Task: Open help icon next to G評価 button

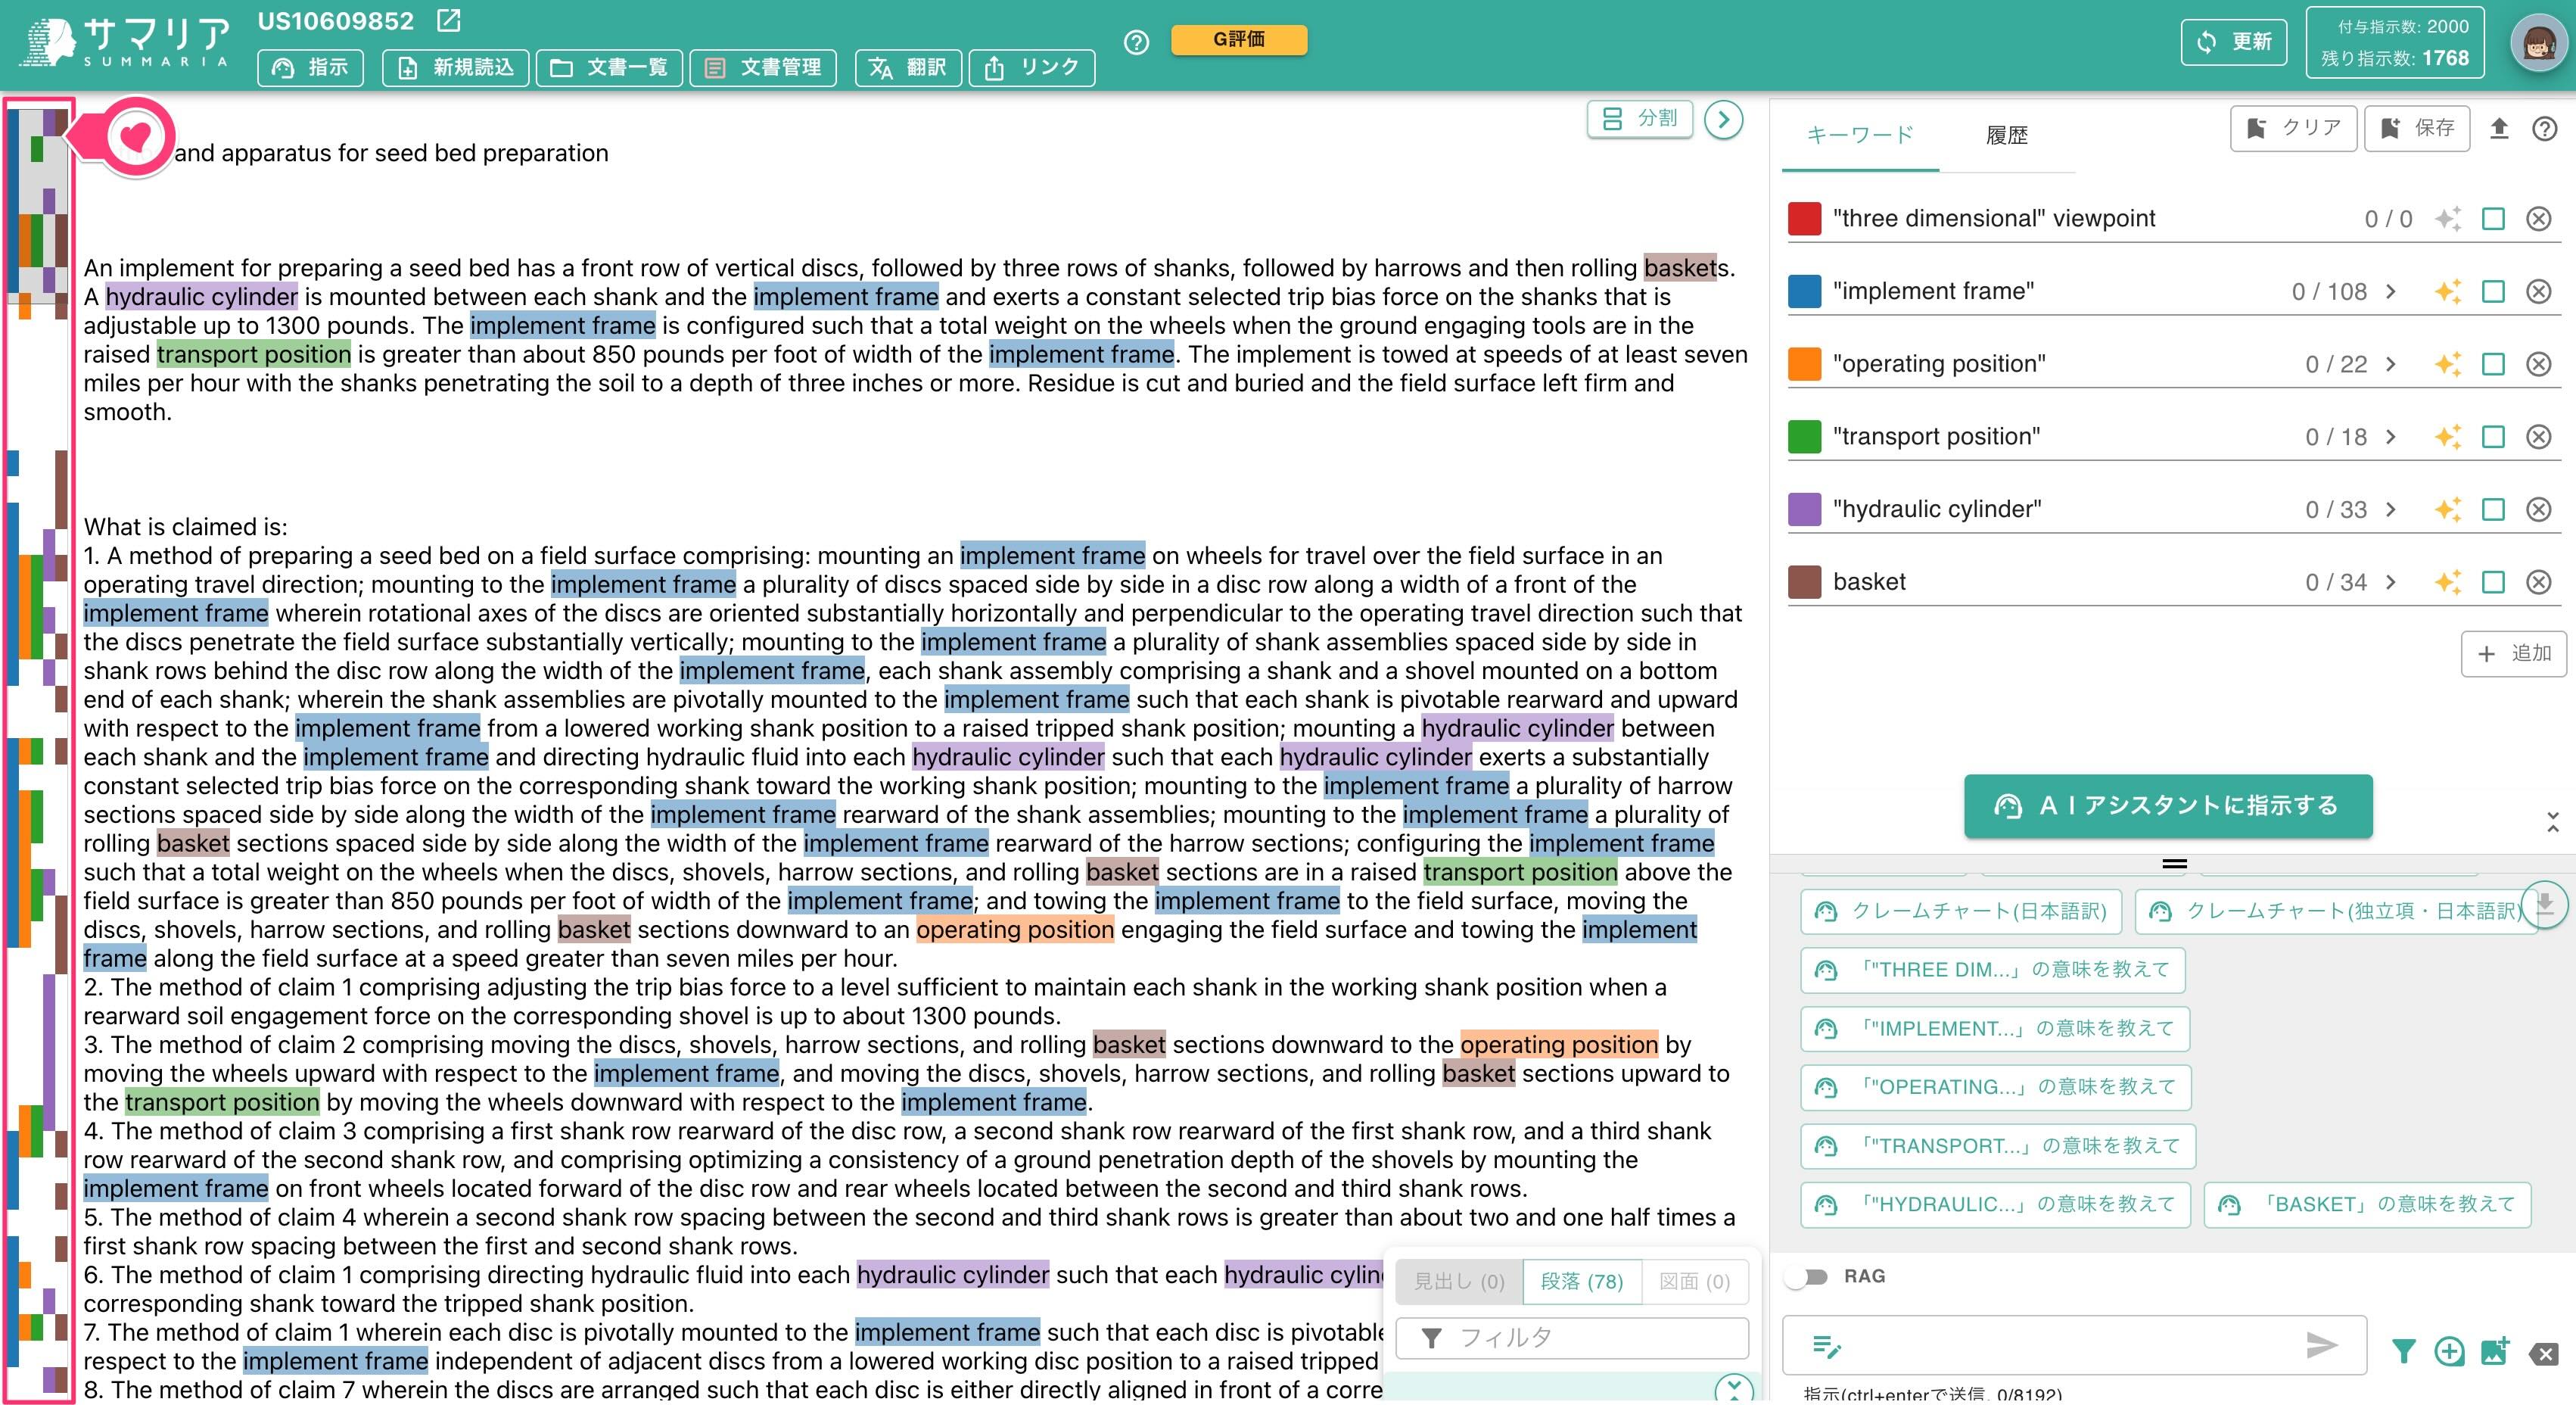Action: 1136,42
